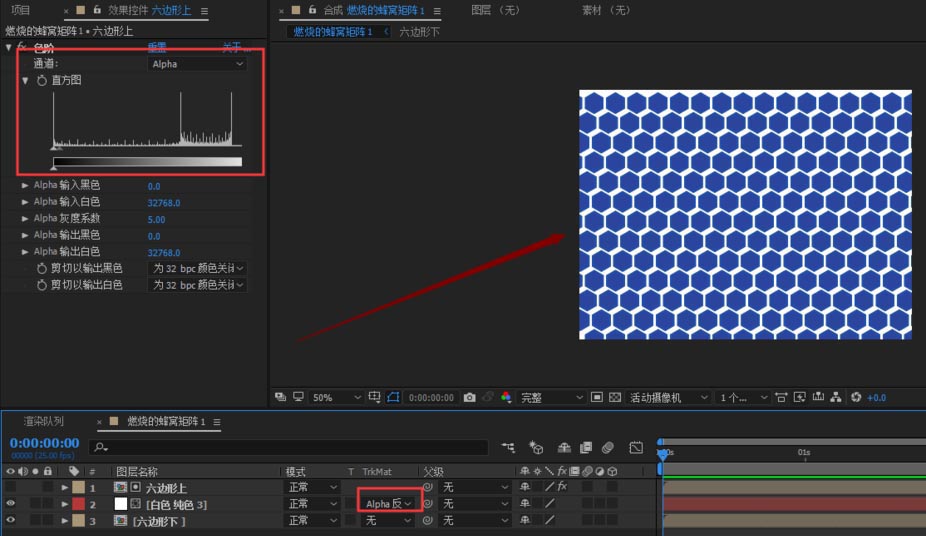Screen dimensions: 926x536
Task: Click the 重置 reset link for the effect
Action: click(157, 47)
